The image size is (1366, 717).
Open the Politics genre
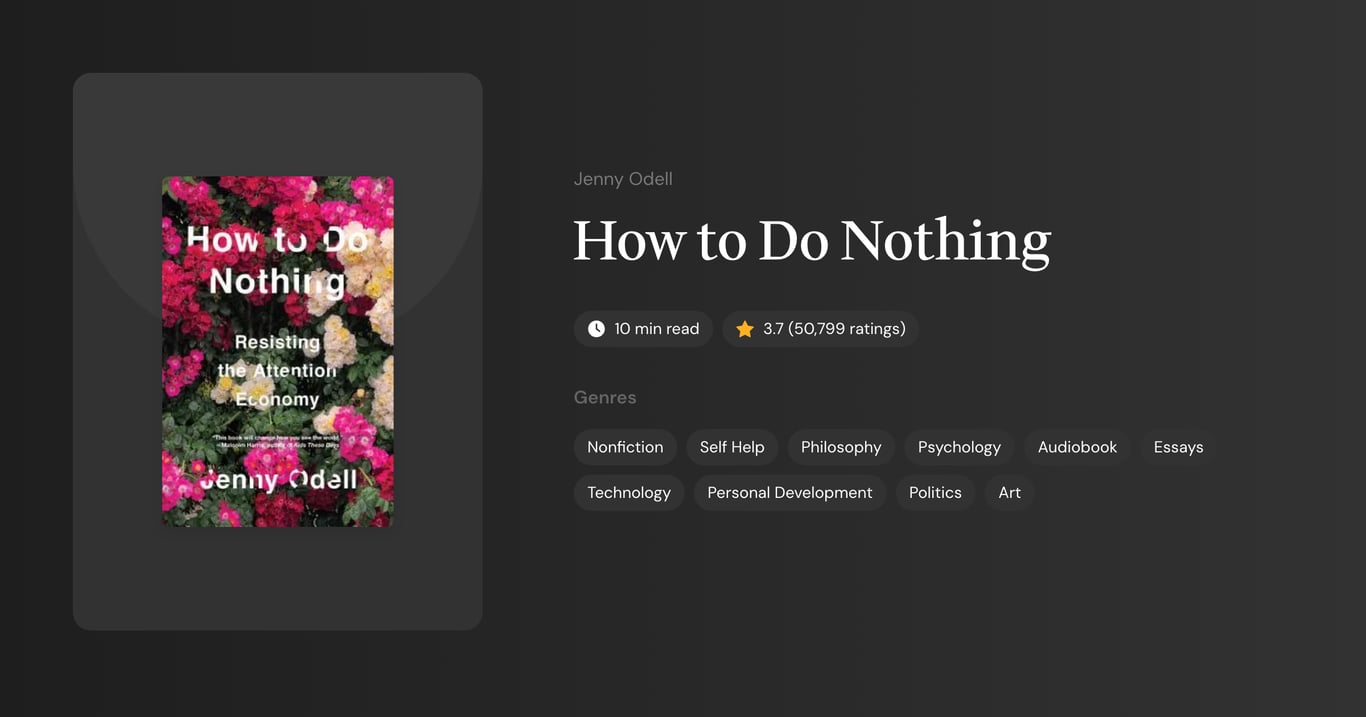(935, 492)
